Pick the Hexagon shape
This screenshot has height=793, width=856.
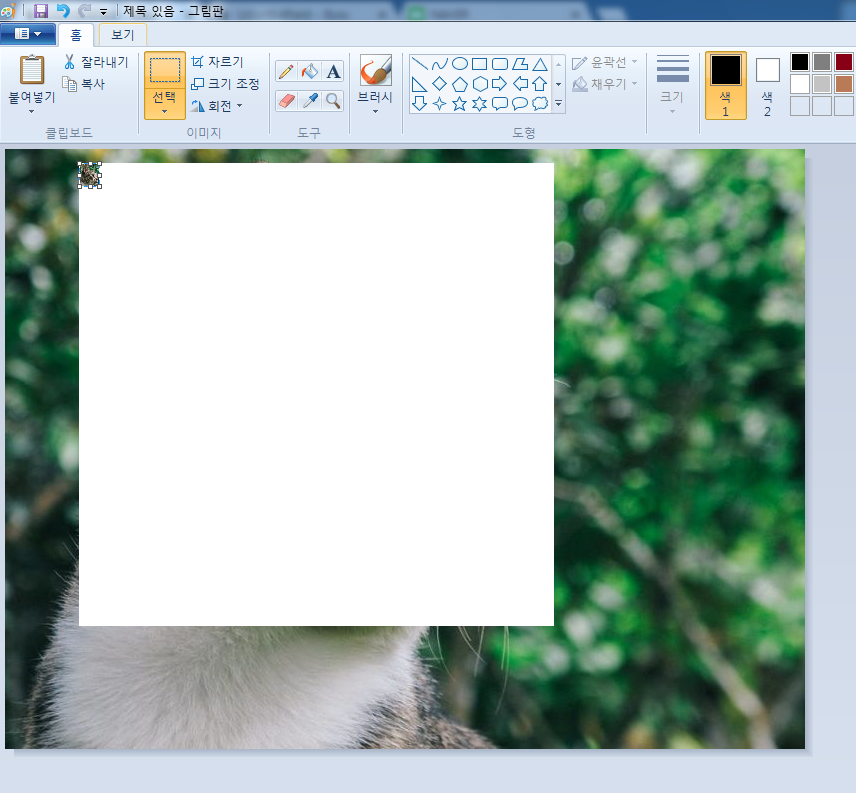[479, 84]
